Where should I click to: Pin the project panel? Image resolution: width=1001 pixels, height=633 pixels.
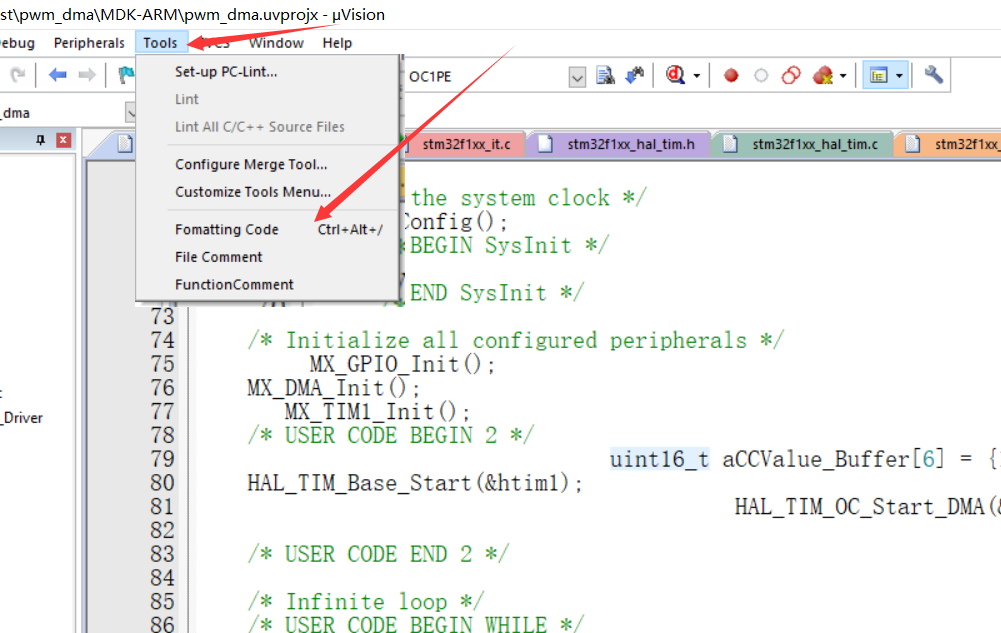pyautogui.click(x=40, y=140)
